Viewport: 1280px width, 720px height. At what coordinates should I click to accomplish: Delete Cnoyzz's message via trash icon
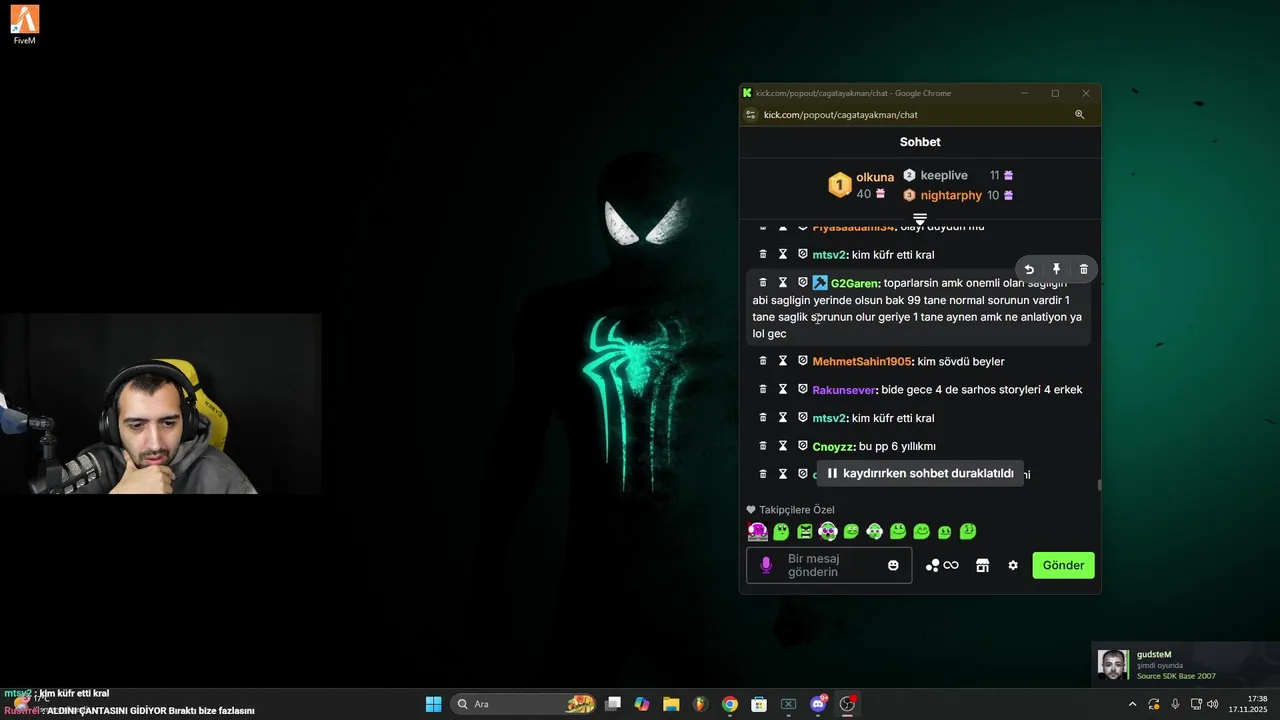coord(763,446)
